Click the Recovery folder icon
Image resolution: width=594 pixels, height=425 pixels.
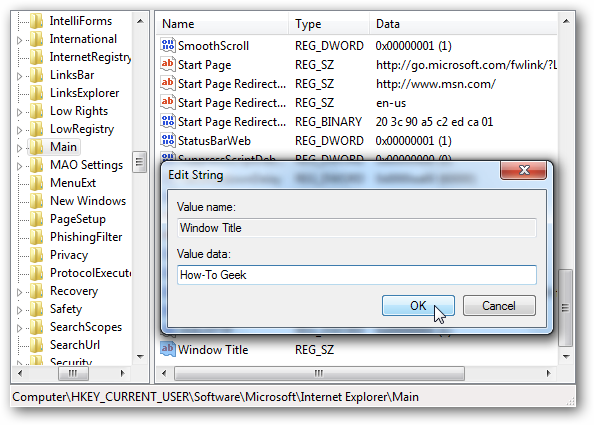(36, 291)
